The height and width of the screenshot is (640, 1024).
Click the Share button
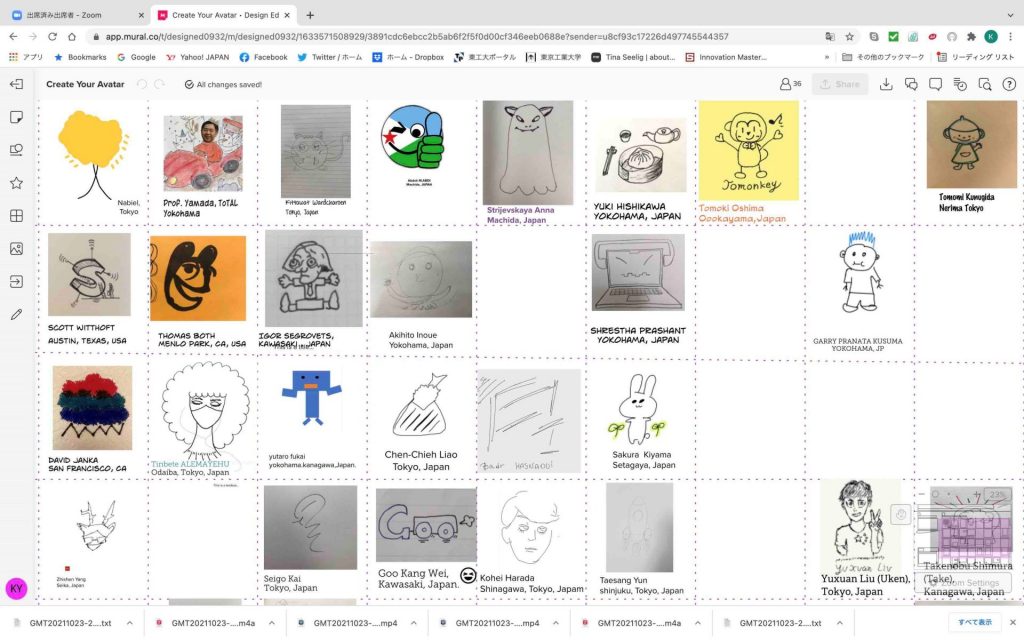[840, 84]
